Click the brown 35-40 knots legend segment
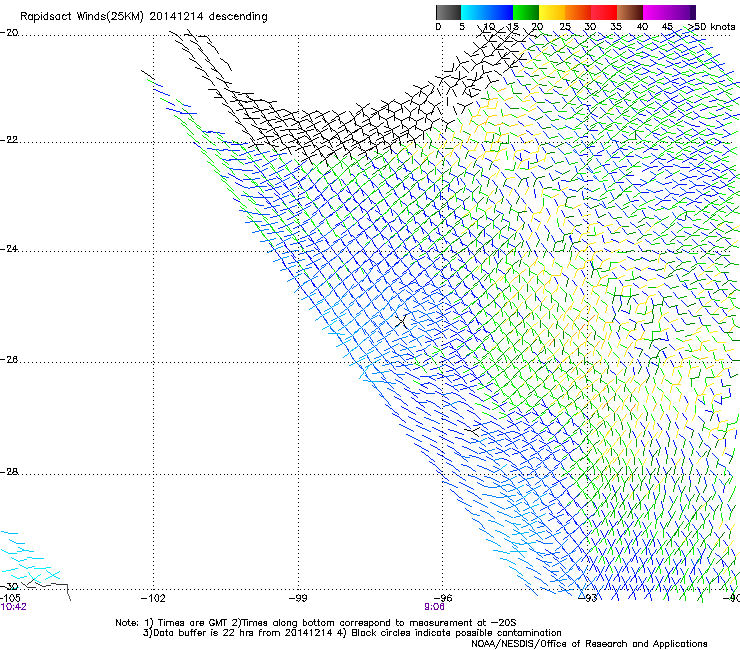 click(x=630, y=12)
